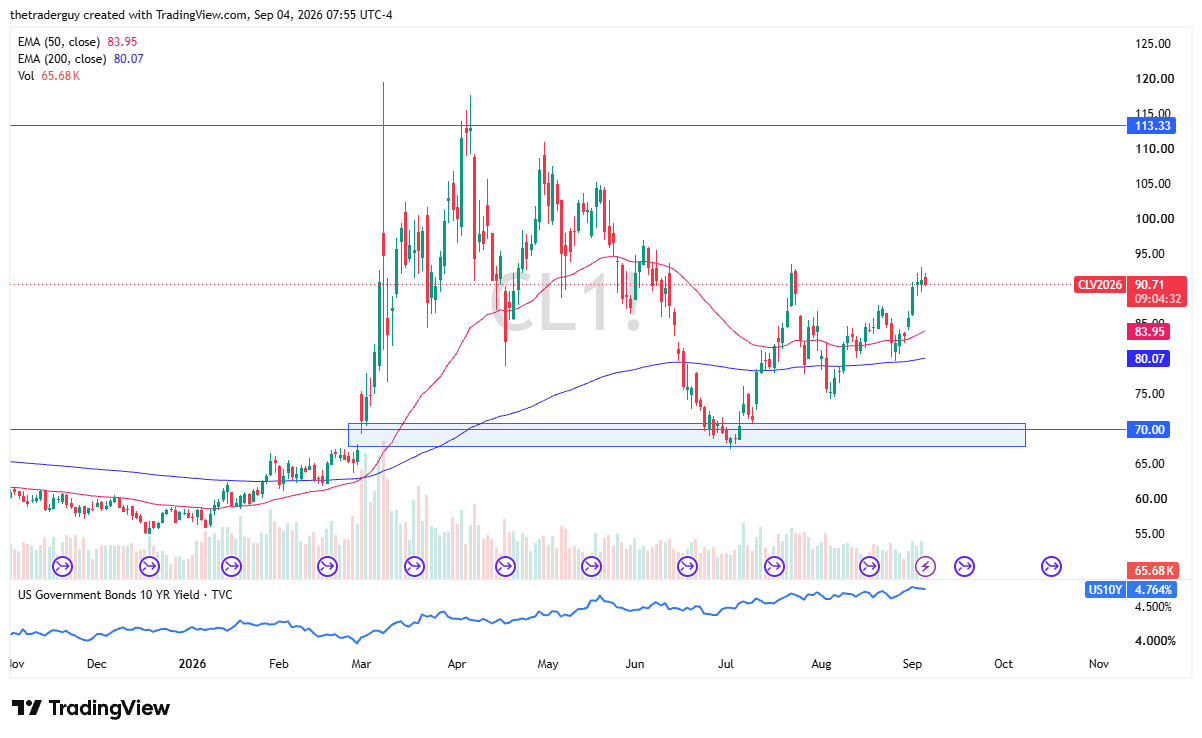Open the rollover marker below the 2026 label

(232, 567)
